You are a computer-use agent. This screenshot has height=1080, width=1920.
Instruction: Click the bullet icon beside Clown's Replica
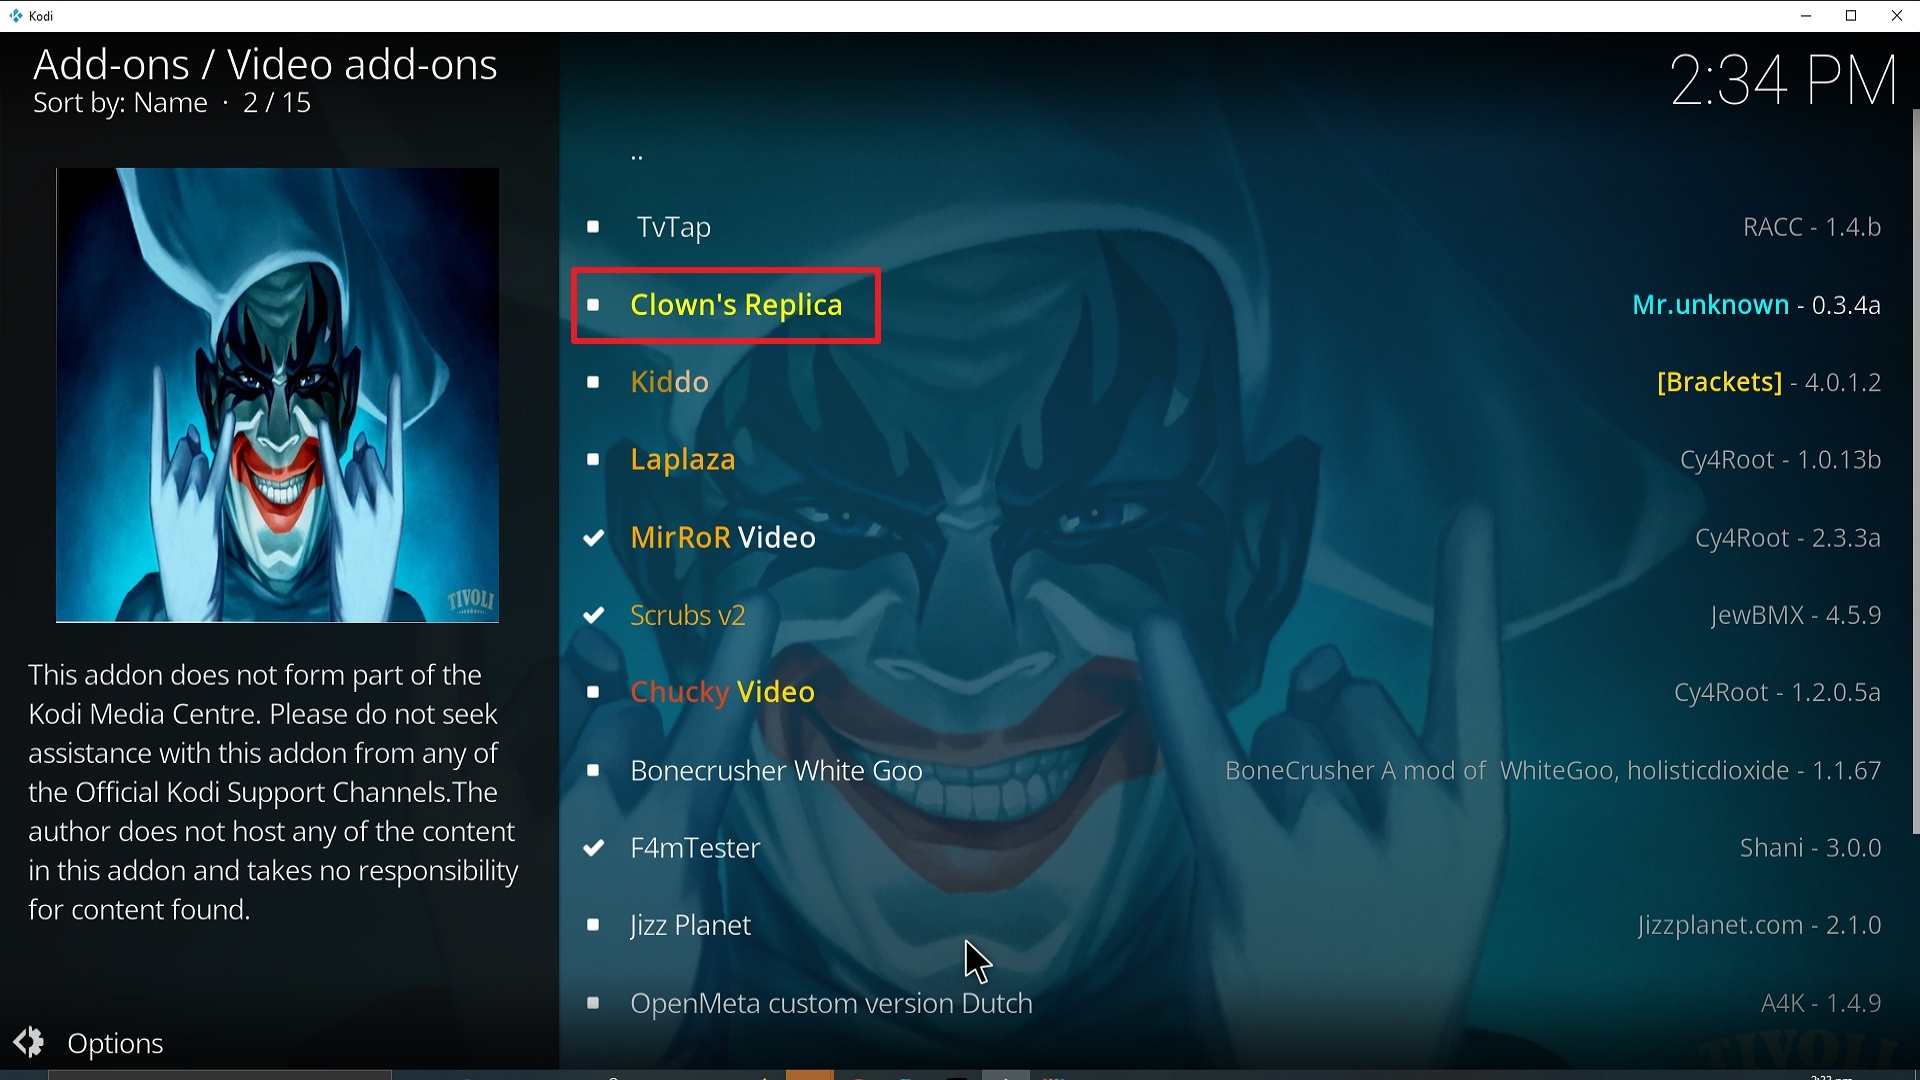pyautogui.click(x=593, y=305)
